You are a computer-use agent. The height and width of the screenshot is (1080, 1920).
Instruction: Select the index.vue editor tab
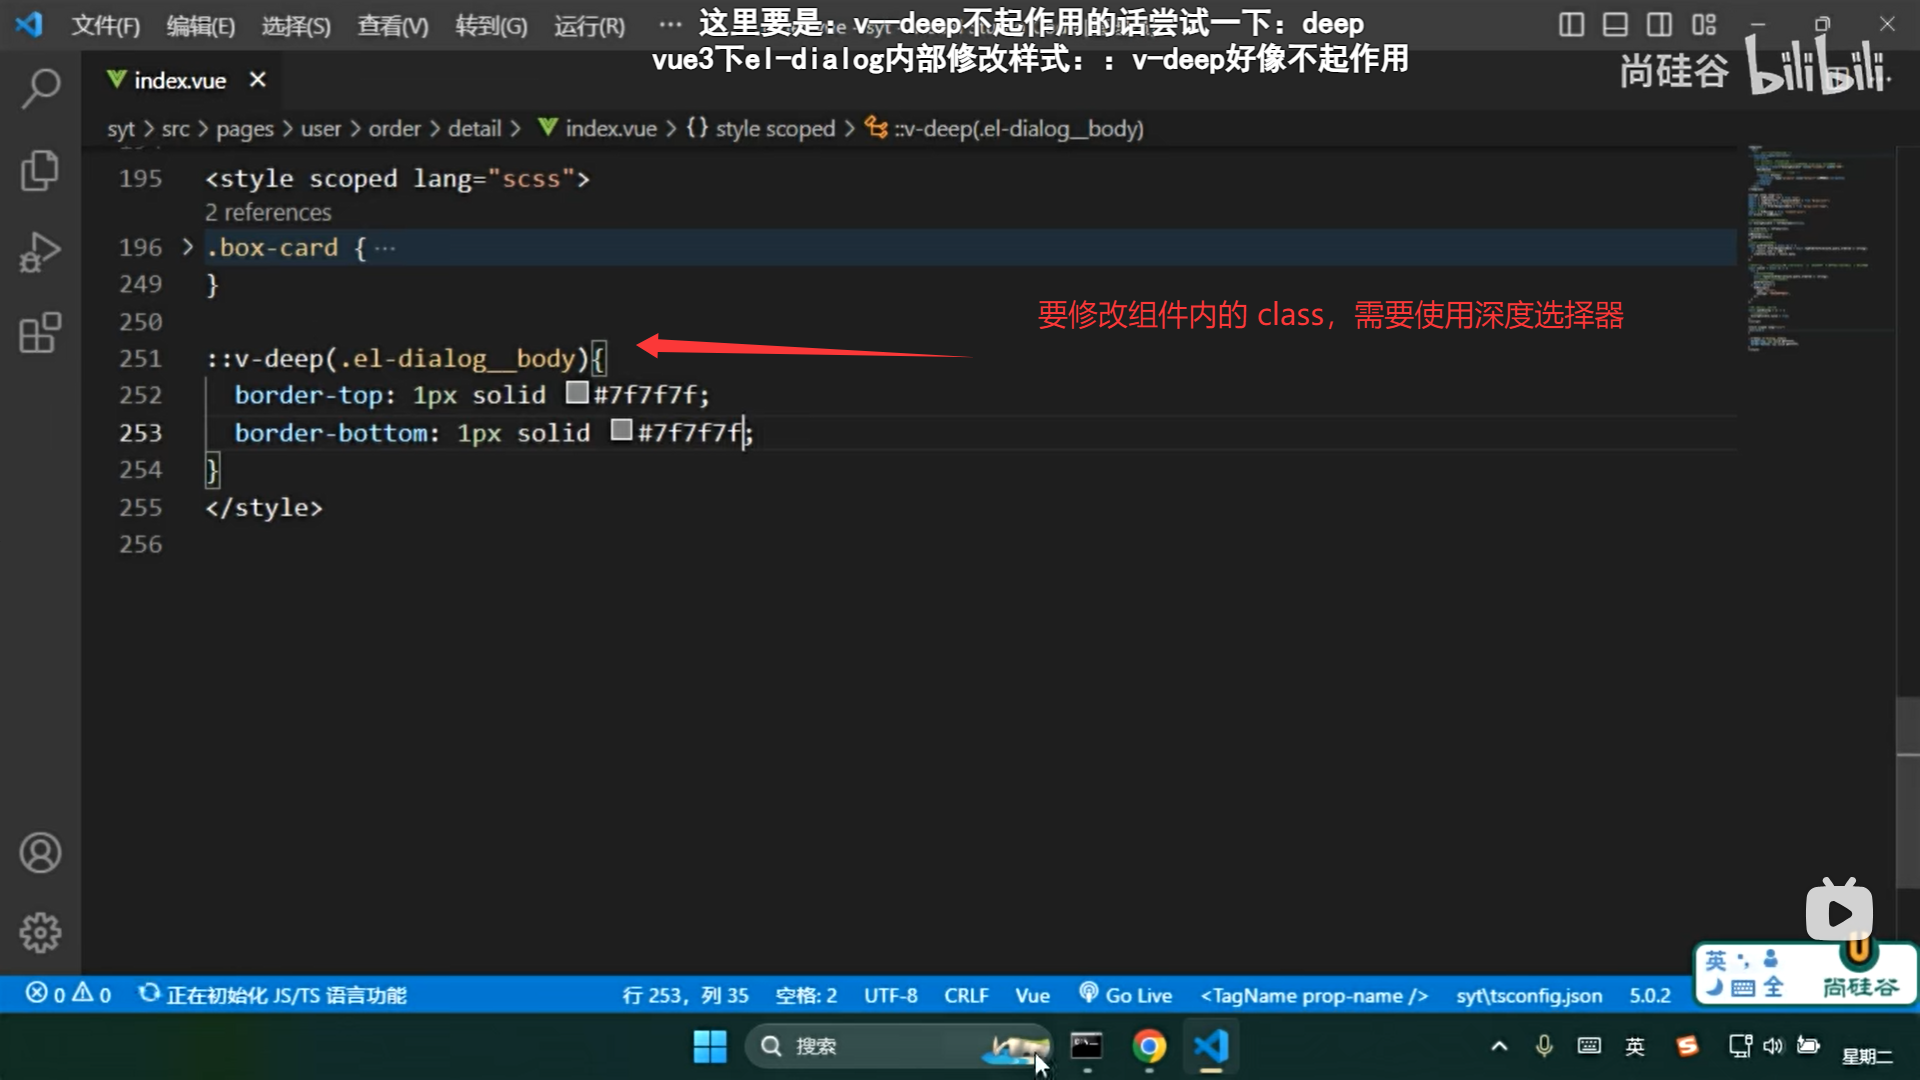coord(180,80)
